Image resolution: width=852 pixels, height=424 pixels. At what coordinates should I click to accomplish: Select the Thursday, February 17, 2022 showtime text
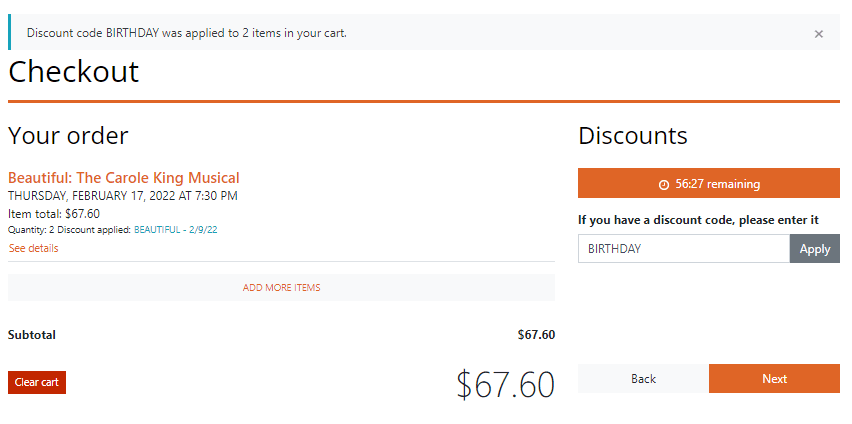[123, 196]
